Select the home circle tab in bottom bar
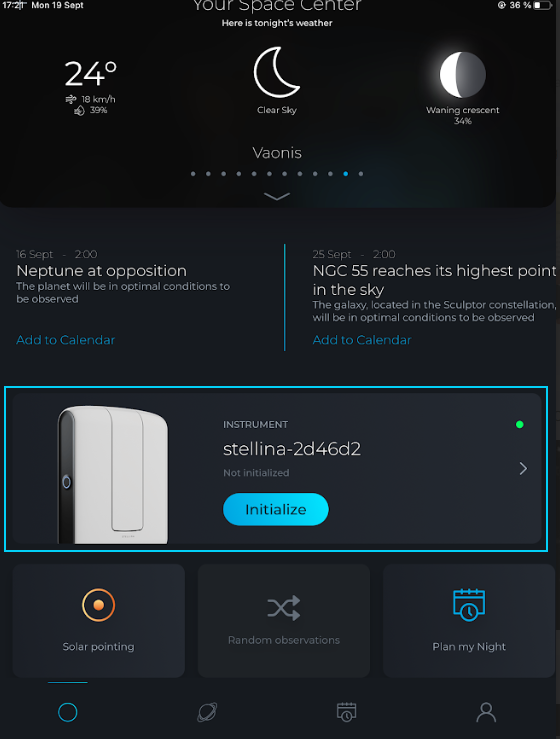 [67, 712]
